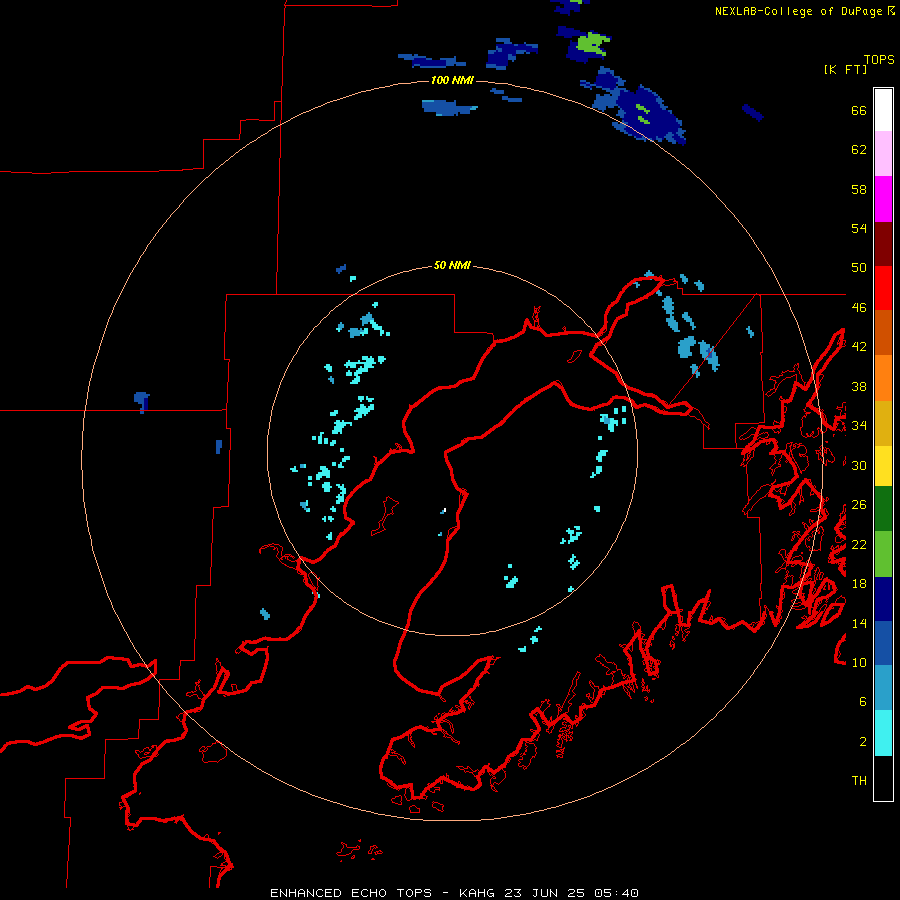This screenshot has width=900, height=900.
Task: Choose the dark green legend swatch
Action: click(x=883, y=509)
